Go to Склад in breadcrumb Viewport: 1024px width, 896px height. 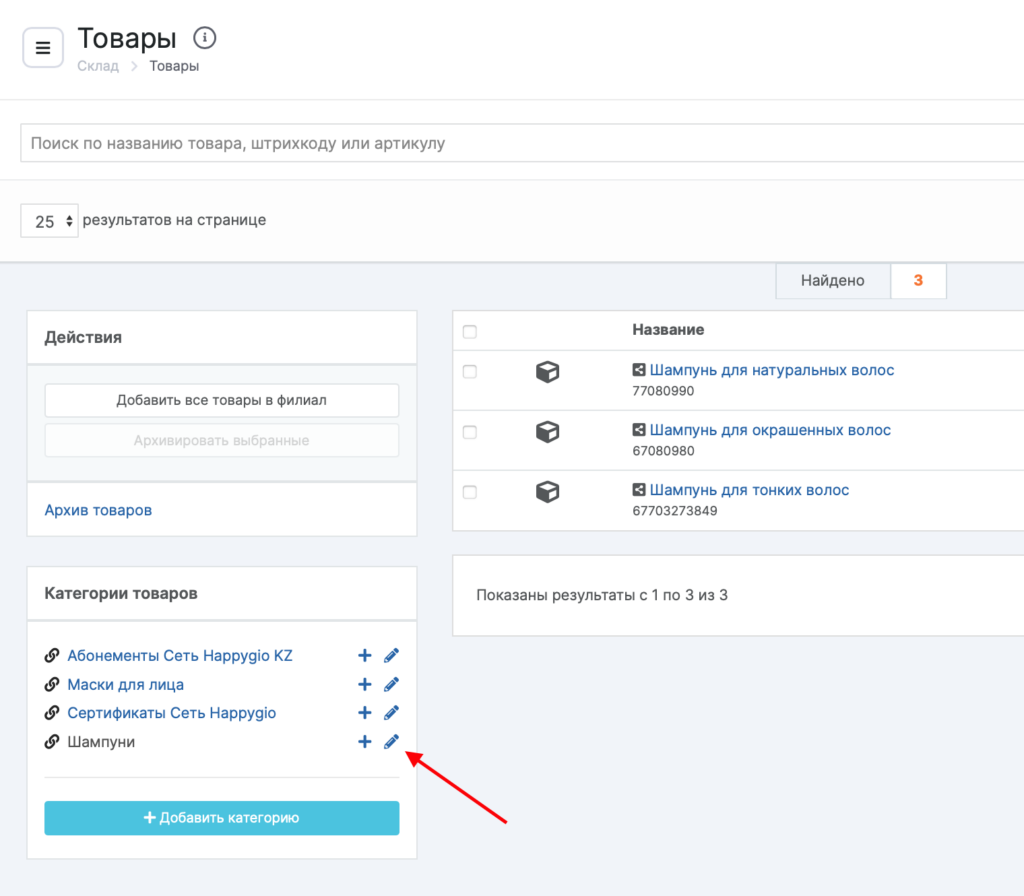coord(98,66)
